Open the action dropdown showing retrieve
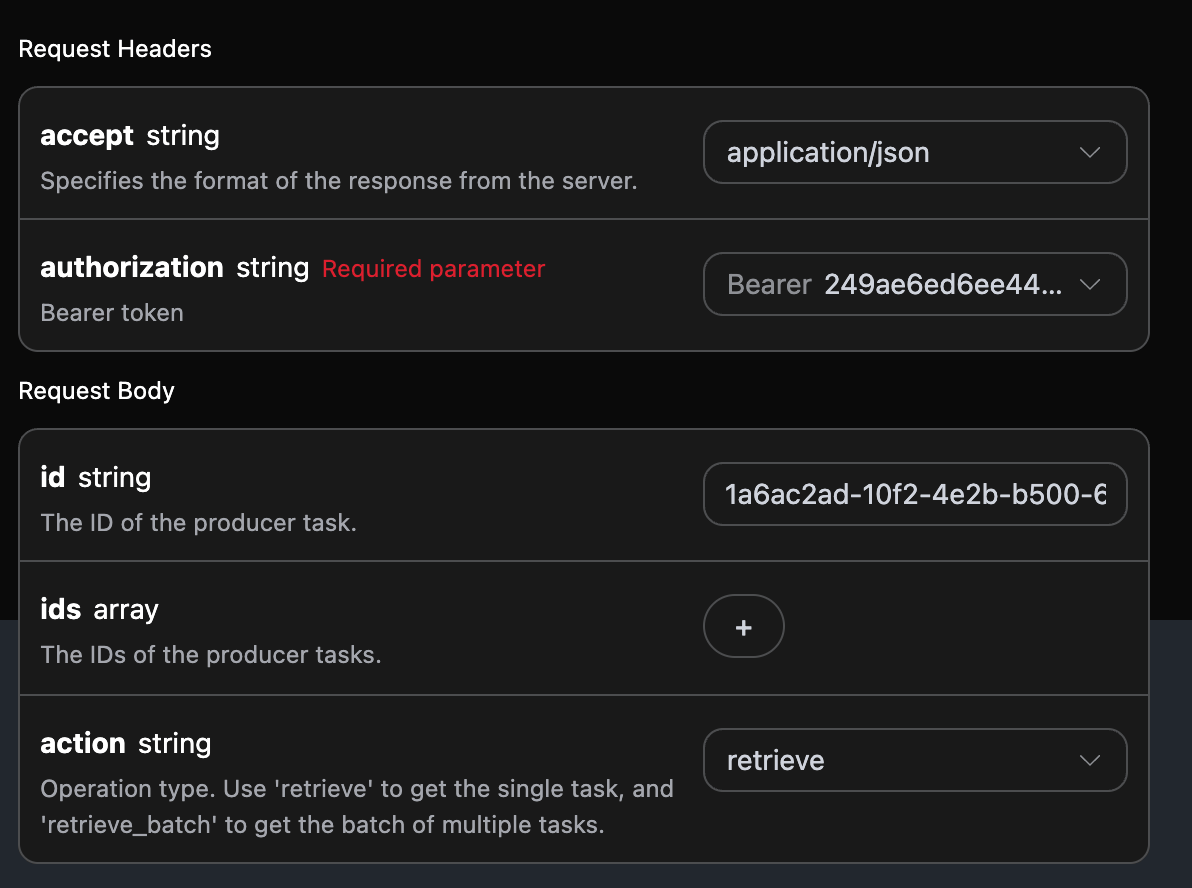 (900, 761)
